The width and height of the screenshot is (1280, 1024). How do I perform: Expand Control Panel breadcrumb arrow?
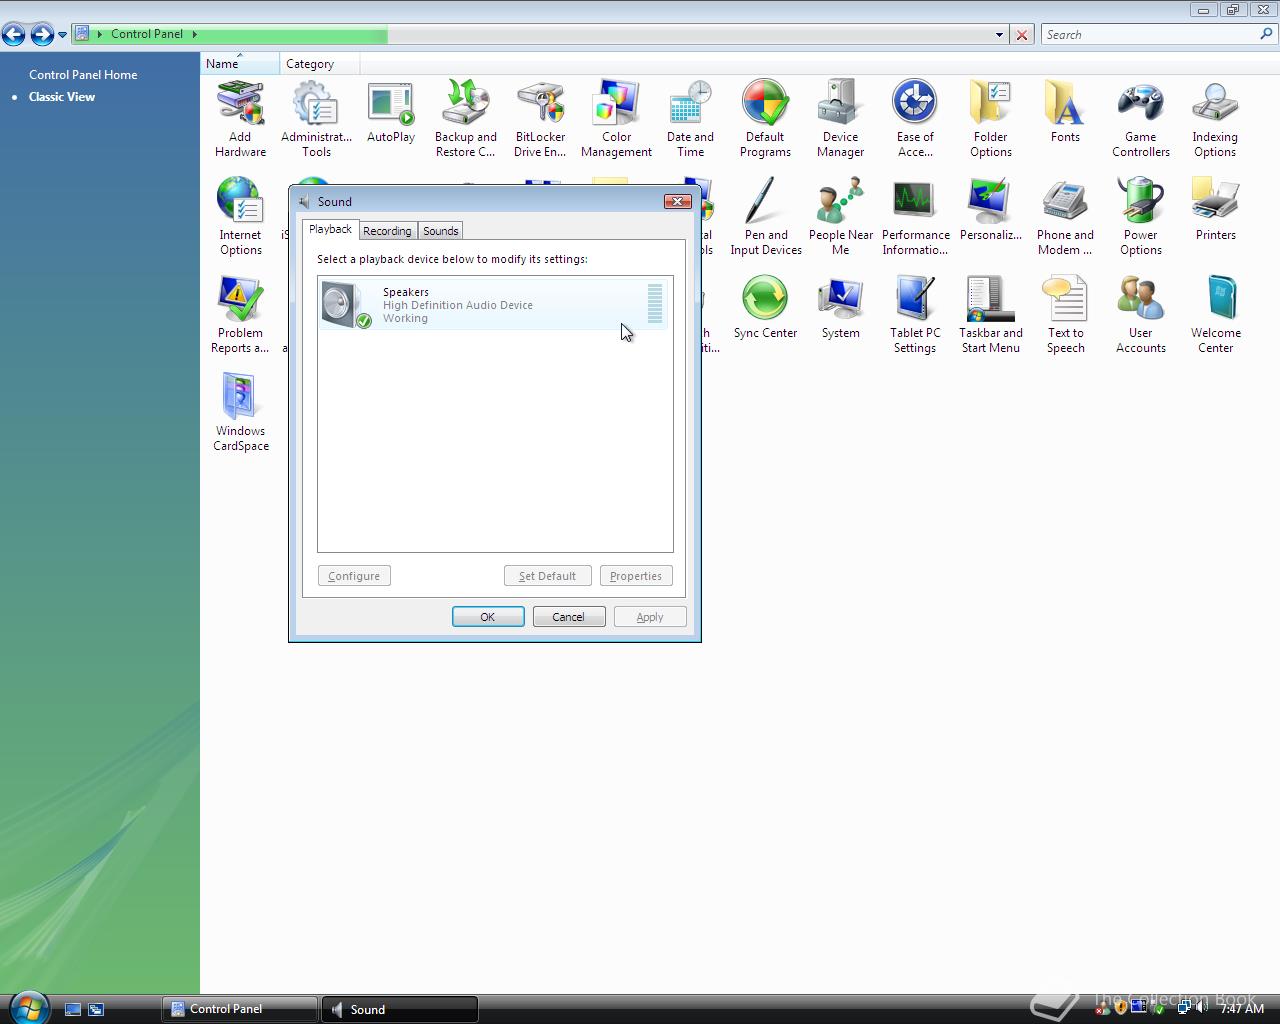(194, 34)
